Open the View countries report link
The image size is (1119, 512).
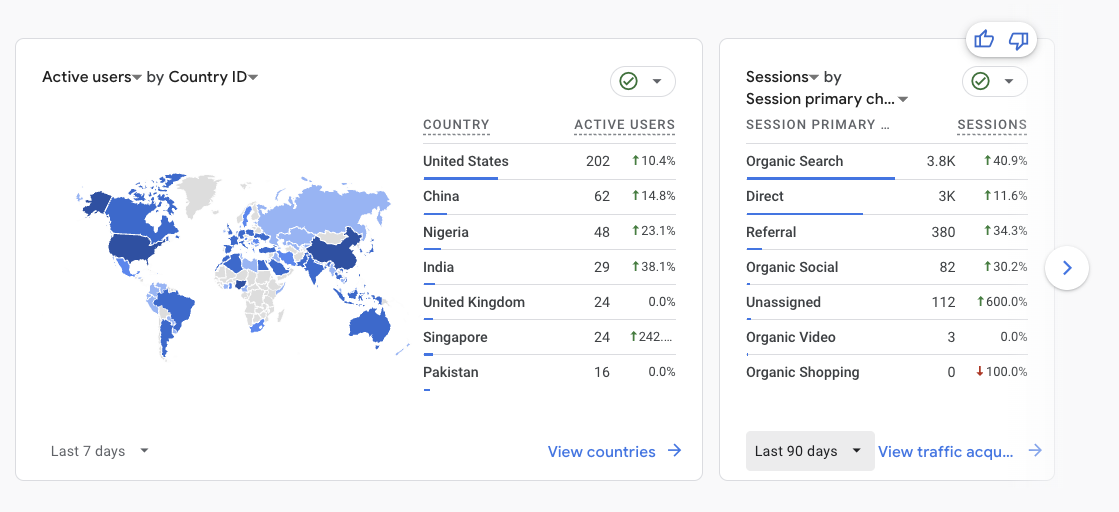point(601,452)
